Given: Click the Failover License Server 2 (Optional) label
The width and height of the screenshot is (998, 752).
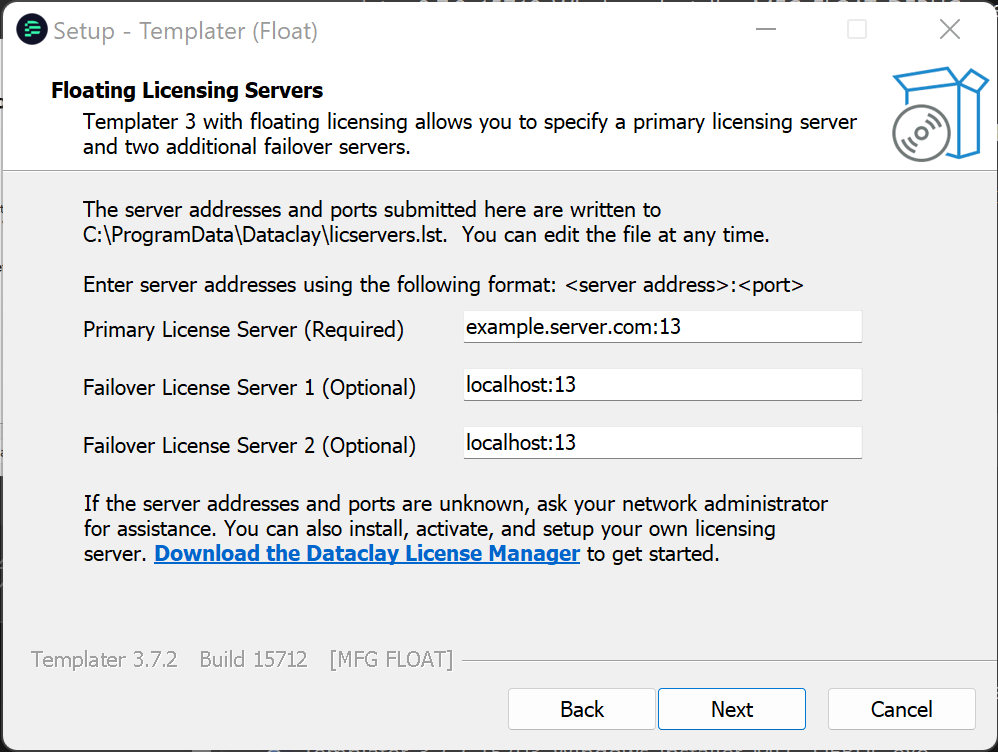Looking at the screenshot, I should pos(250,446).
